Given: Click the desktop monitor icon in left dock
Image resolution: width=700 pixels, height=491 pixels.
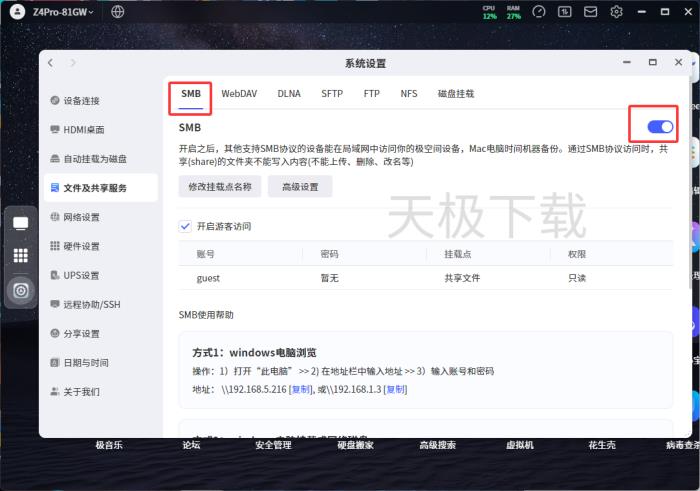Looking at the screenshot, I should [x=20, y=223].
